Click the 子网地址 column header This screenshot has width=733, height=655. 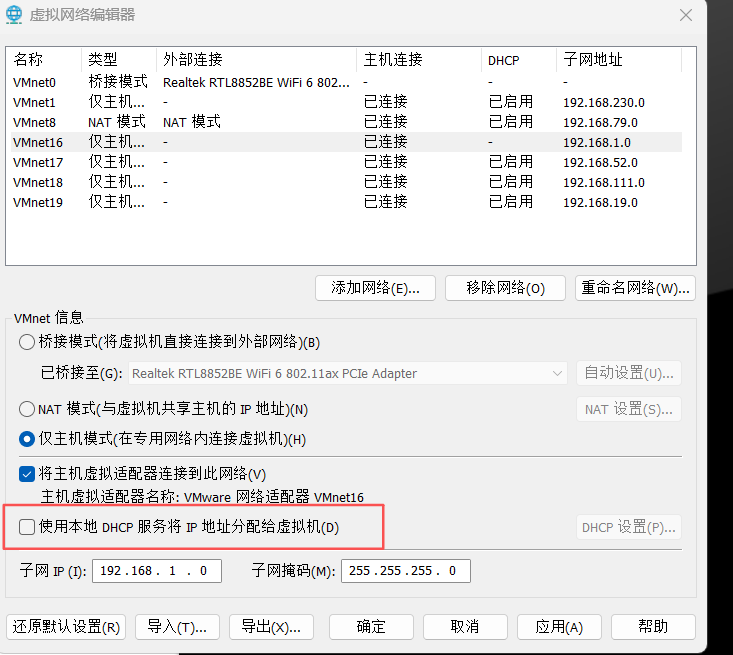[x=619, y=60]
